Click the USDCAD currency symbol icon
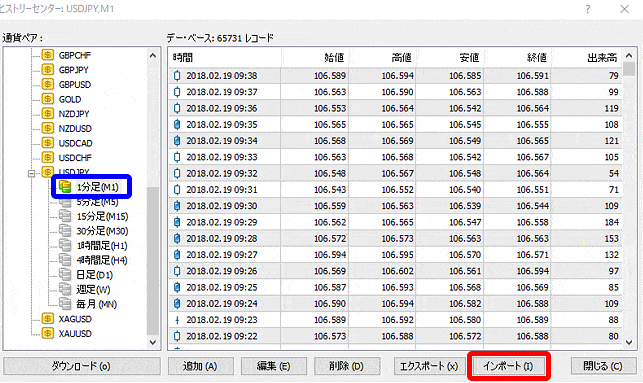 pos(48,143)
